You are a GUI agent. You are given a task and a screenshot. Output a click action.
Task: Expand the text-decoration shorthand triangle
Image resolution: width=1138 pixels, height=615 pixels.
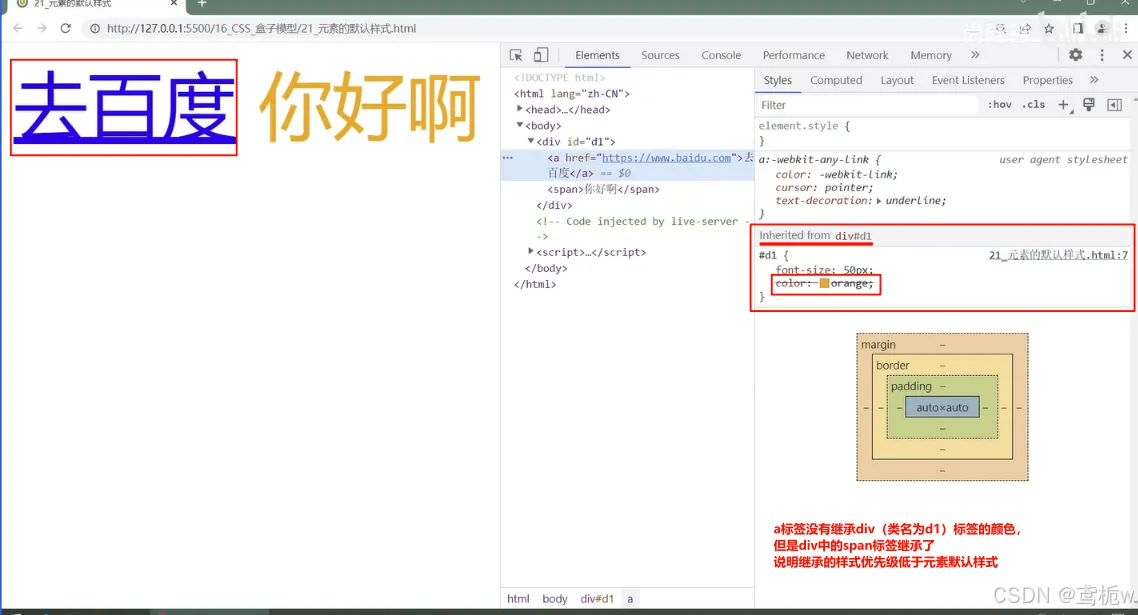[879, 201]
